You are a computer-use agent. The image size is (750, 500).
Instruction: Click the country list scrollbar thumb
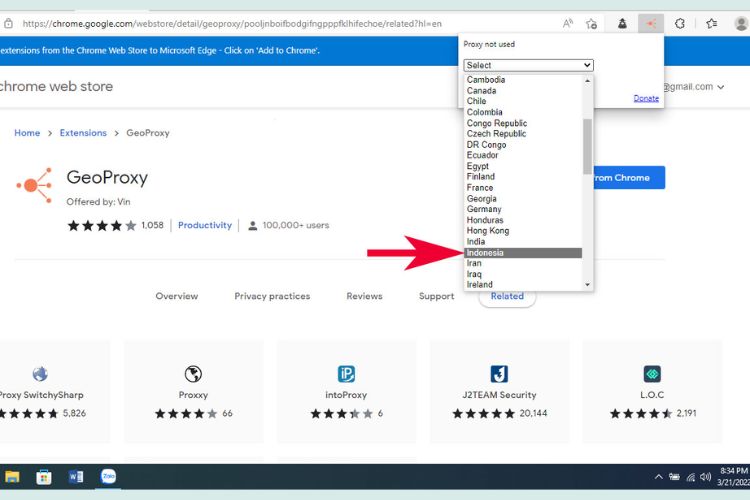[x=587, y=146]
